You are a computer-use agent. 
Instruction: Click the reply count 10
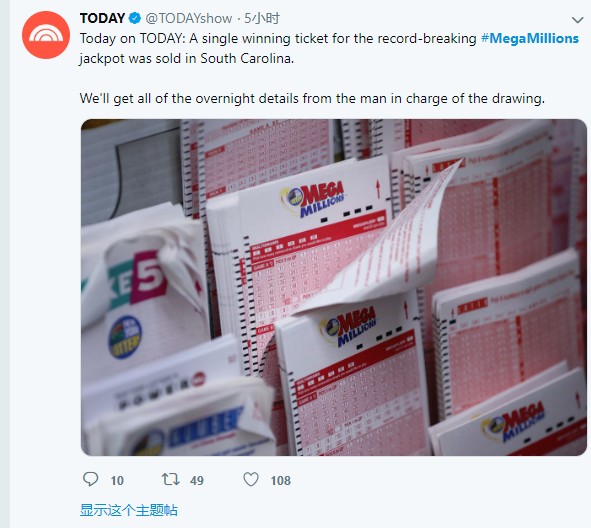click(x=117, y=481)
